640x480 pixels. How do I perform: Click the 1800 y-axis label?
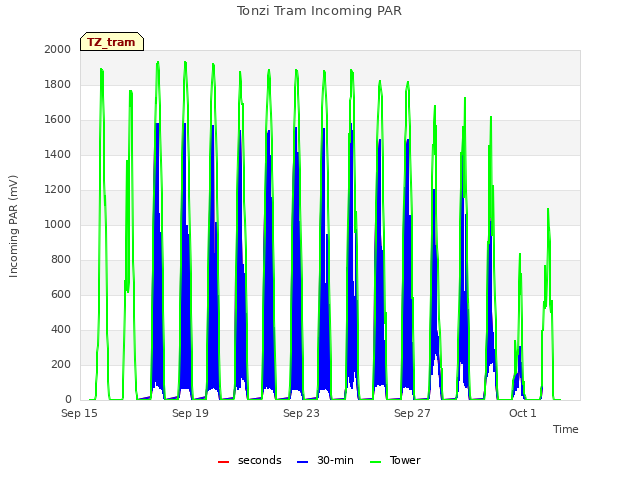[x=58, y=84]
